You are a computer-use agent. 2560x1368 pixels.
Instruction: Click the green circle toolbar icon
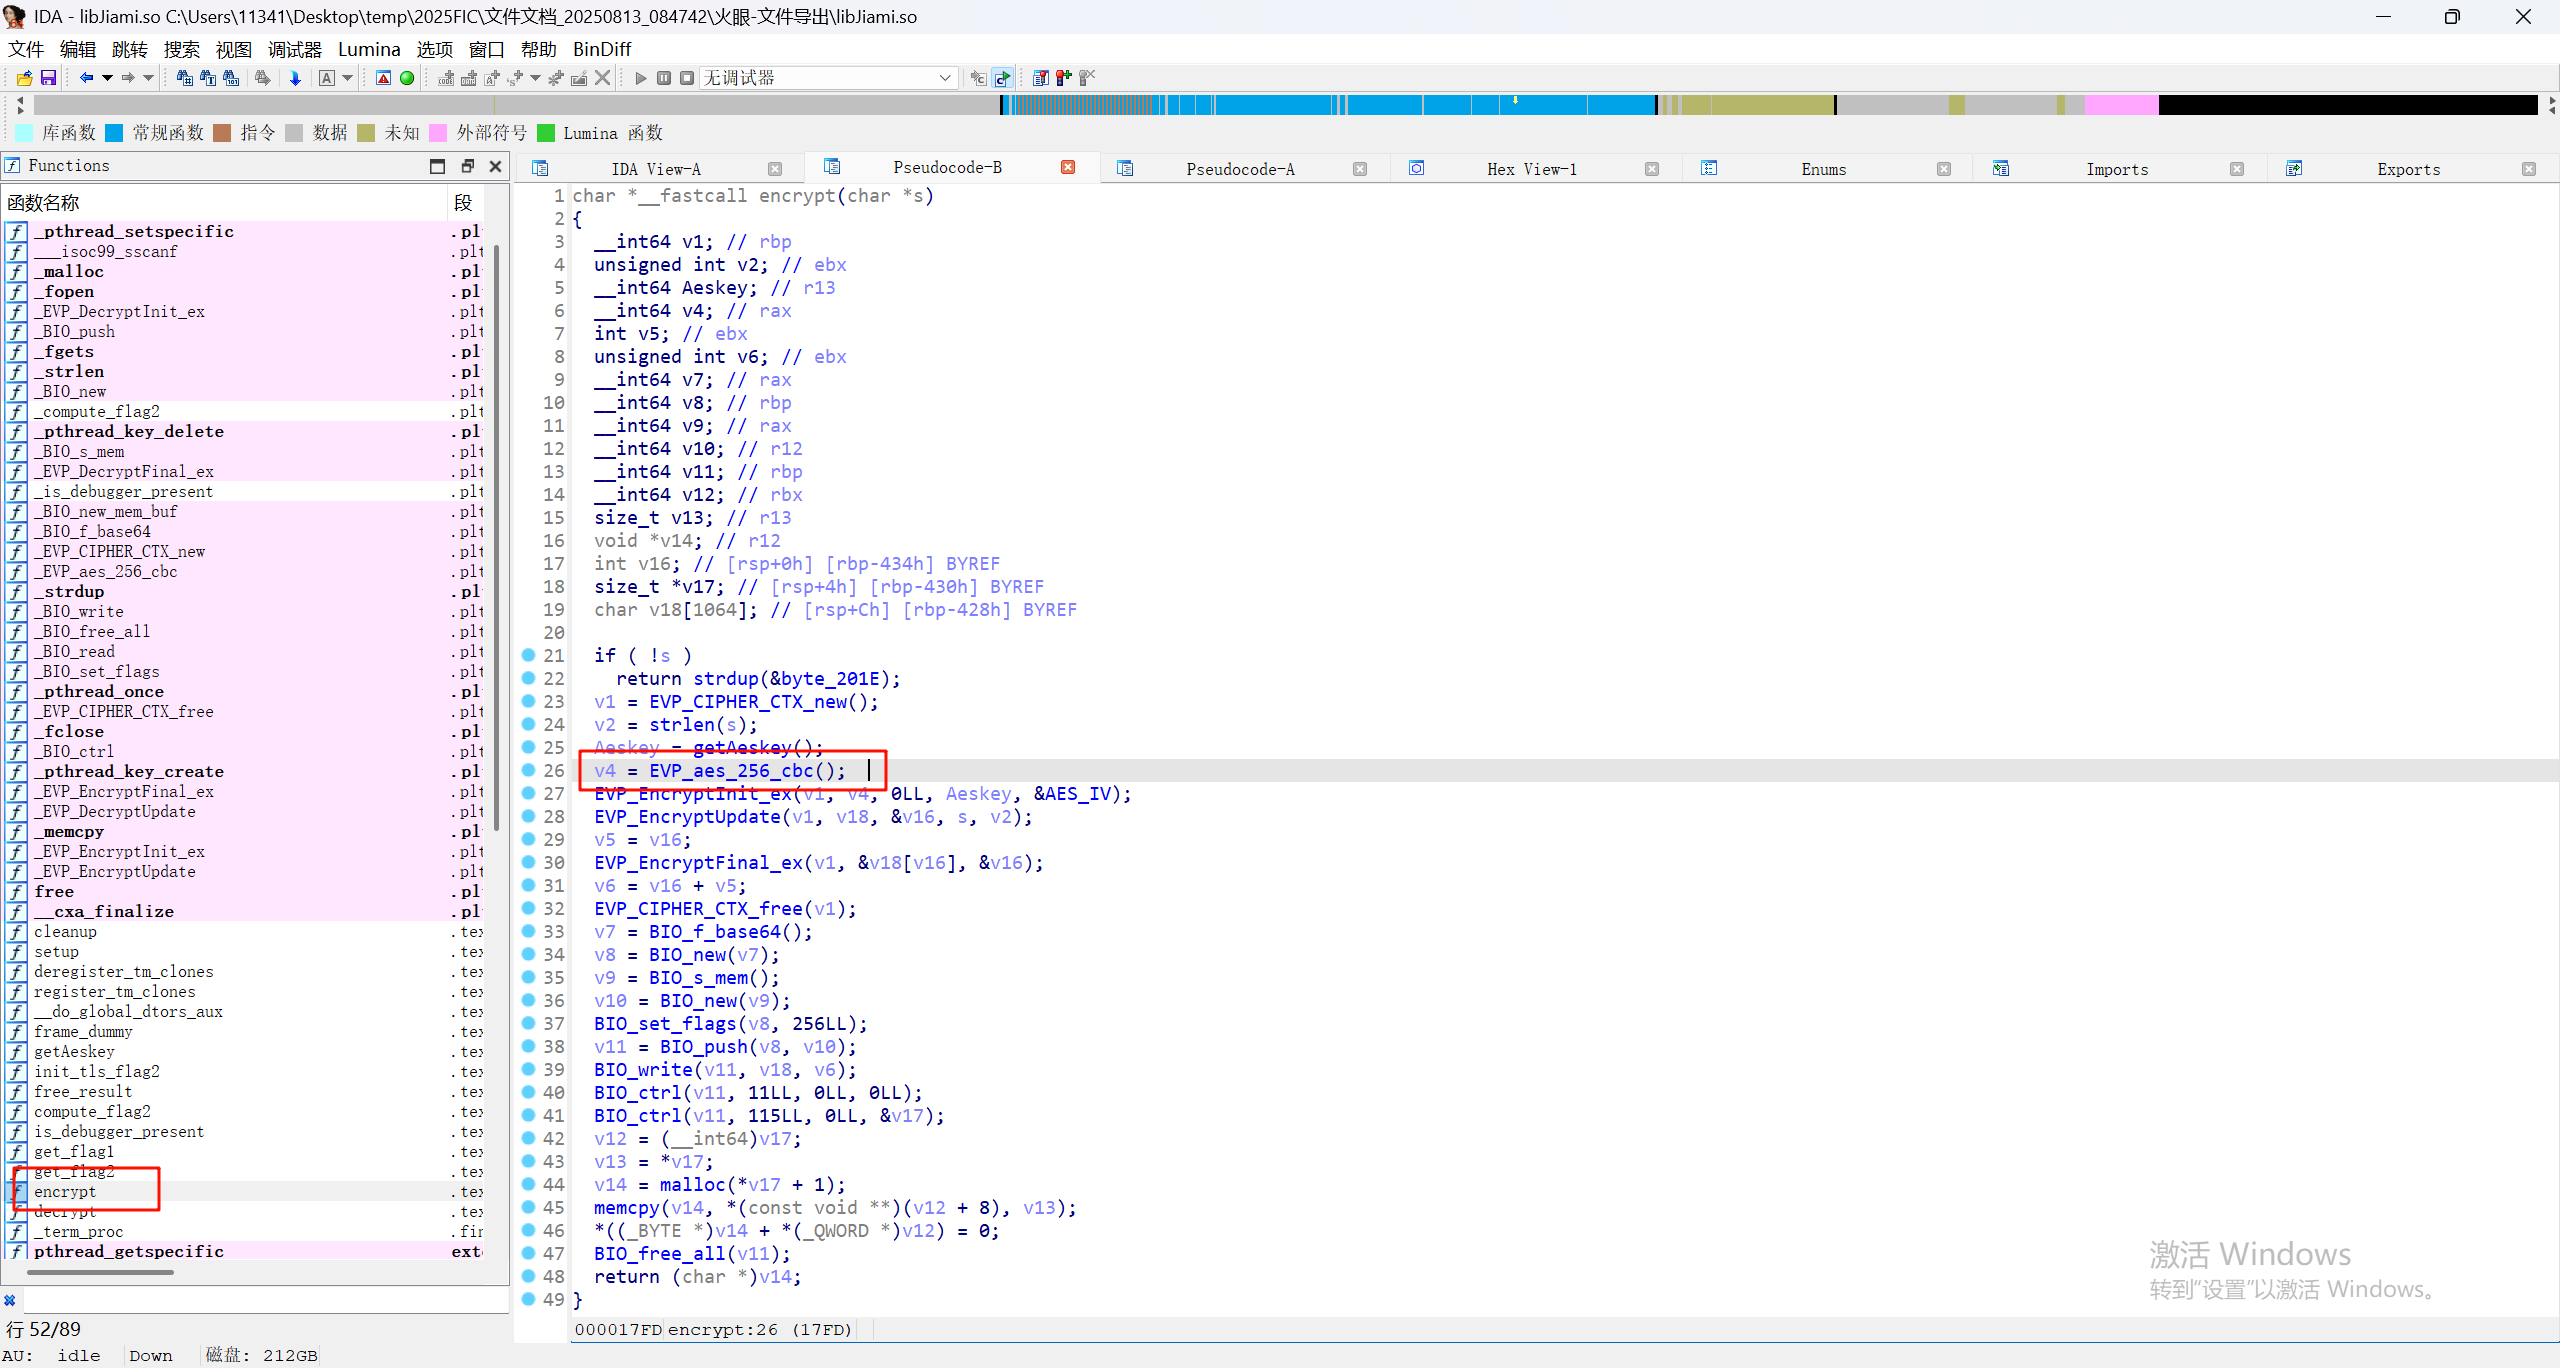[x=407, y=78]
